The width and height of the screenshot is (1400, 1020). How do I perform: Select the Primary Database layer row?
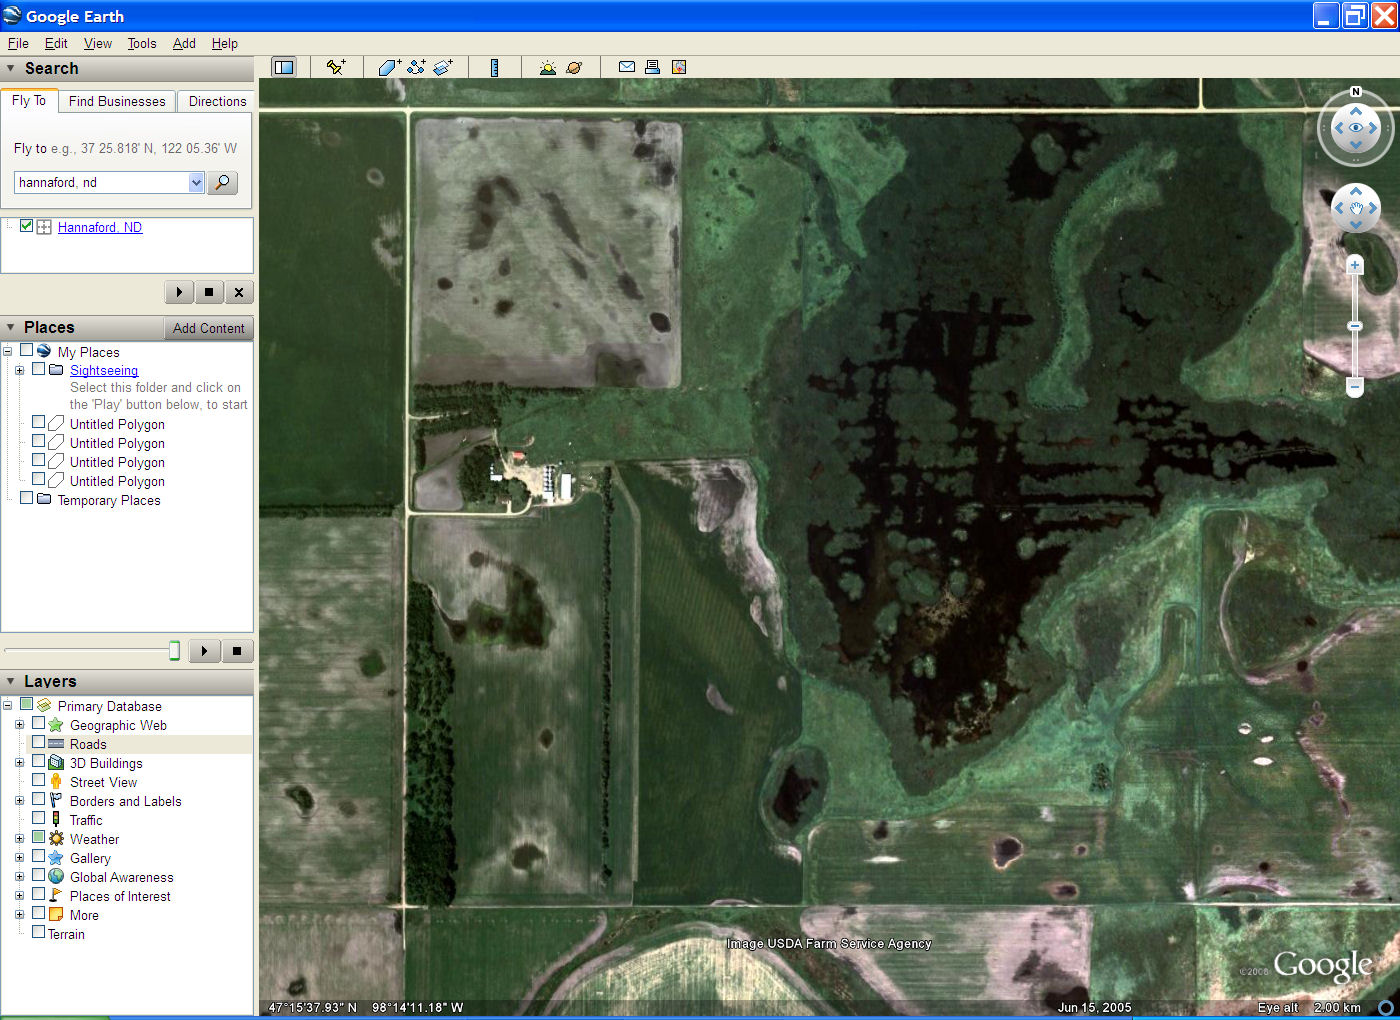click(x=109, y=706)
